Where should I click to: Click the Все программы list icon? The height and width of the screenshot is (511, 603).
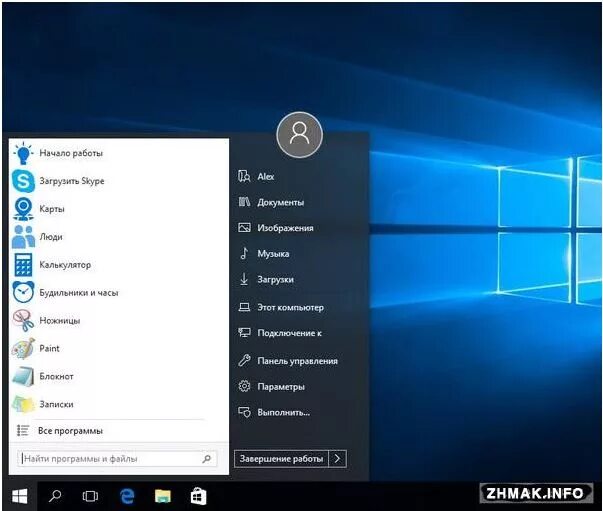point(23,431)
